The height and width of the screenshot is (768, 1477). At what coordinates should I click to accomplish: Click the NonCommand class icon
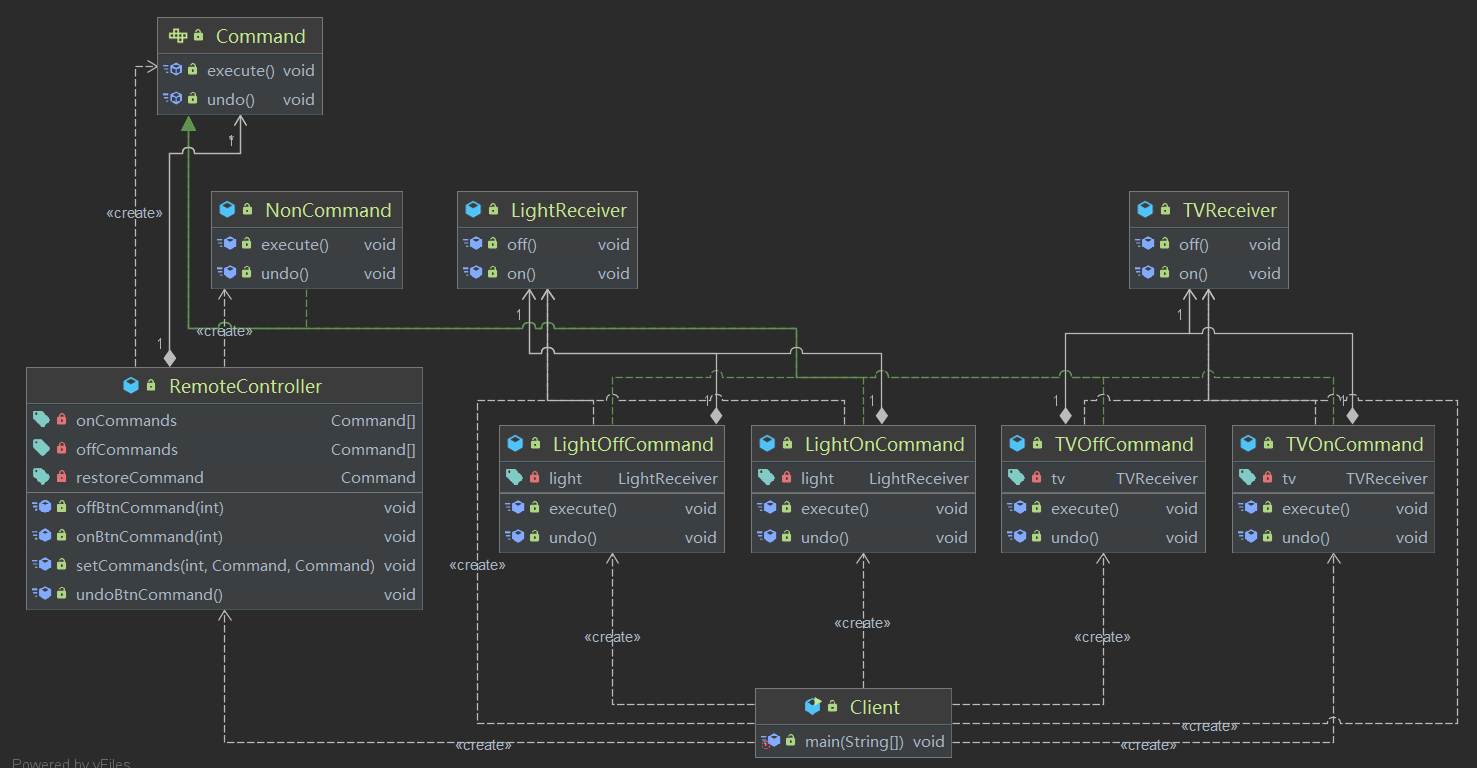[227, 210]
